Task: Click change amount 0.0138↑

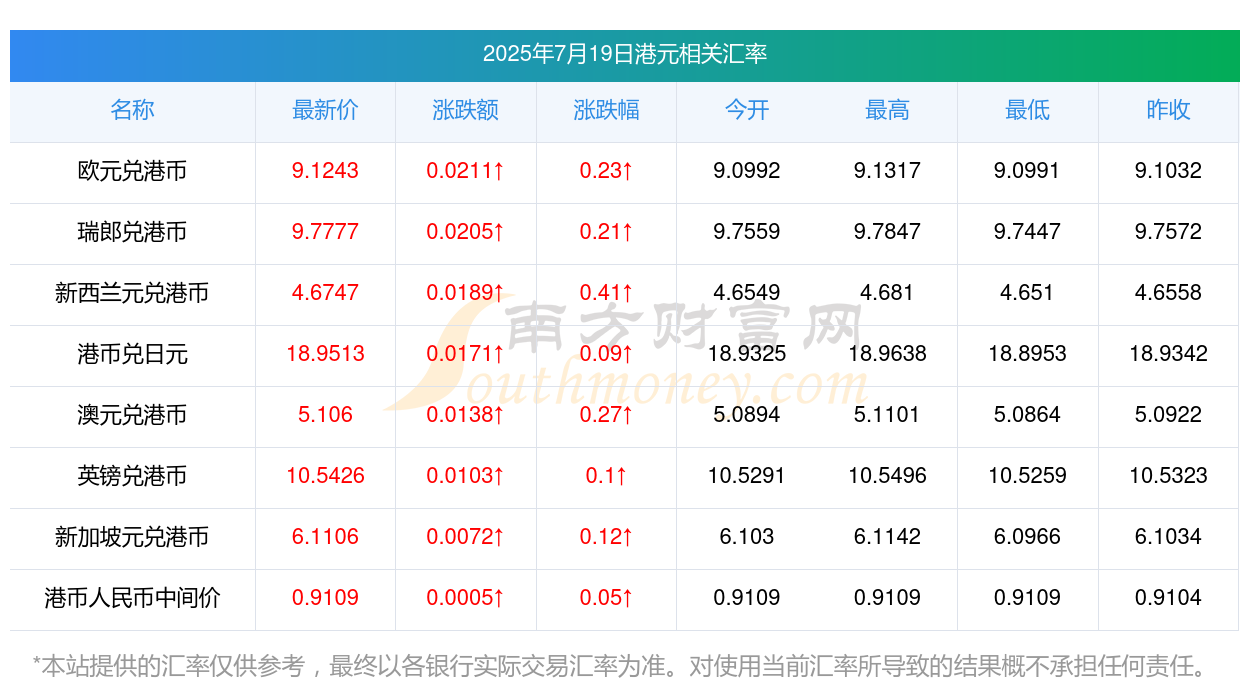Action: point(466,415)
